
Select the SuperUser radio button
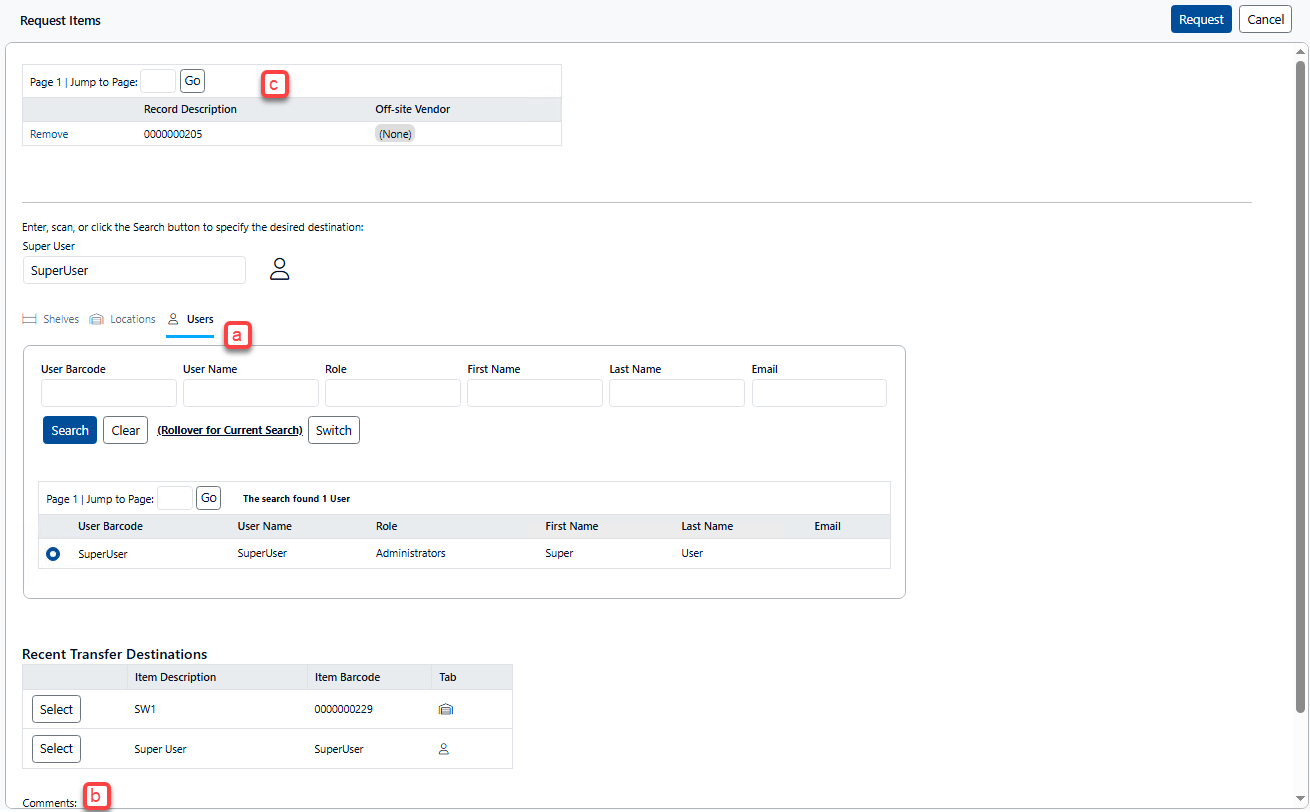53,553
